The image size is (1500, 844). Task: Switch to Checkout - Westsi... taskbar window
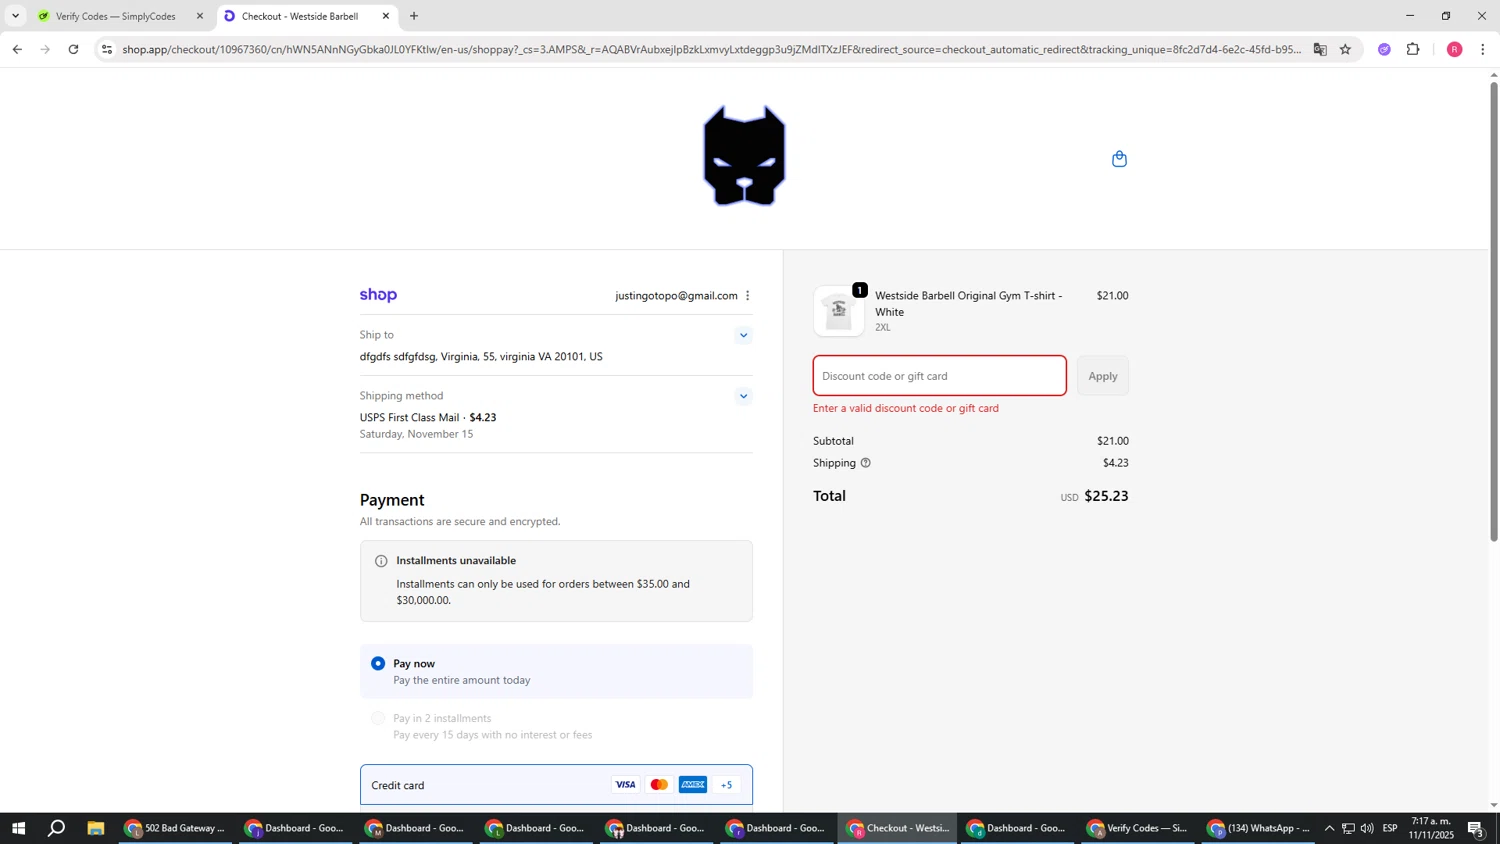[898, 828]
